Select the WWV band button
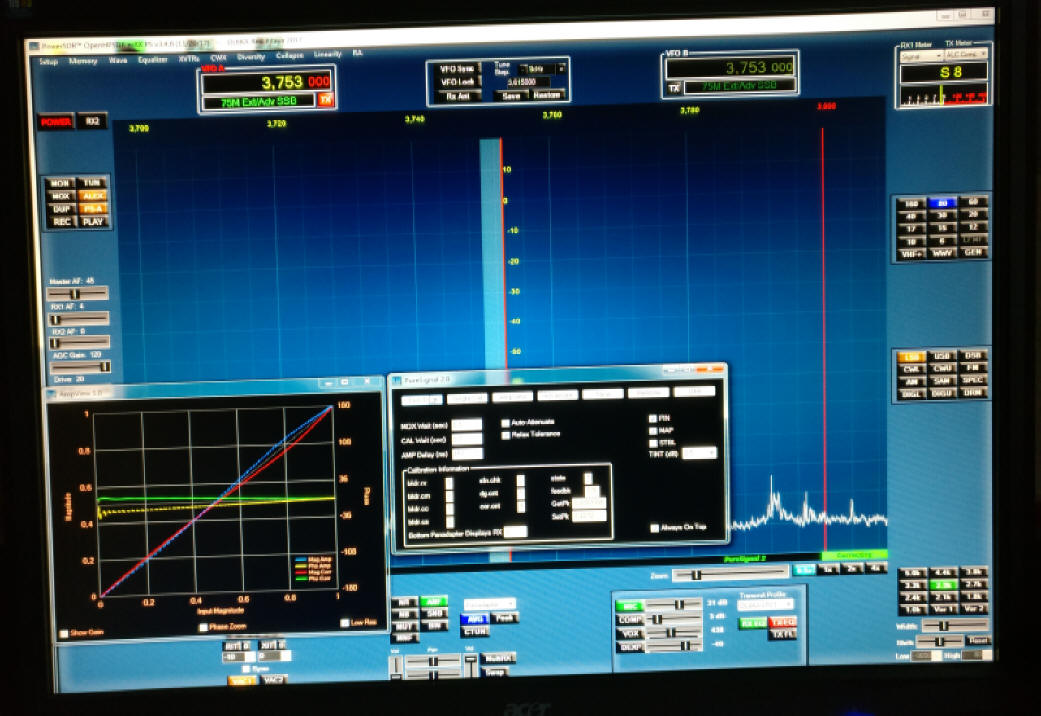The image size is (1041, 716). pos(943,253)
